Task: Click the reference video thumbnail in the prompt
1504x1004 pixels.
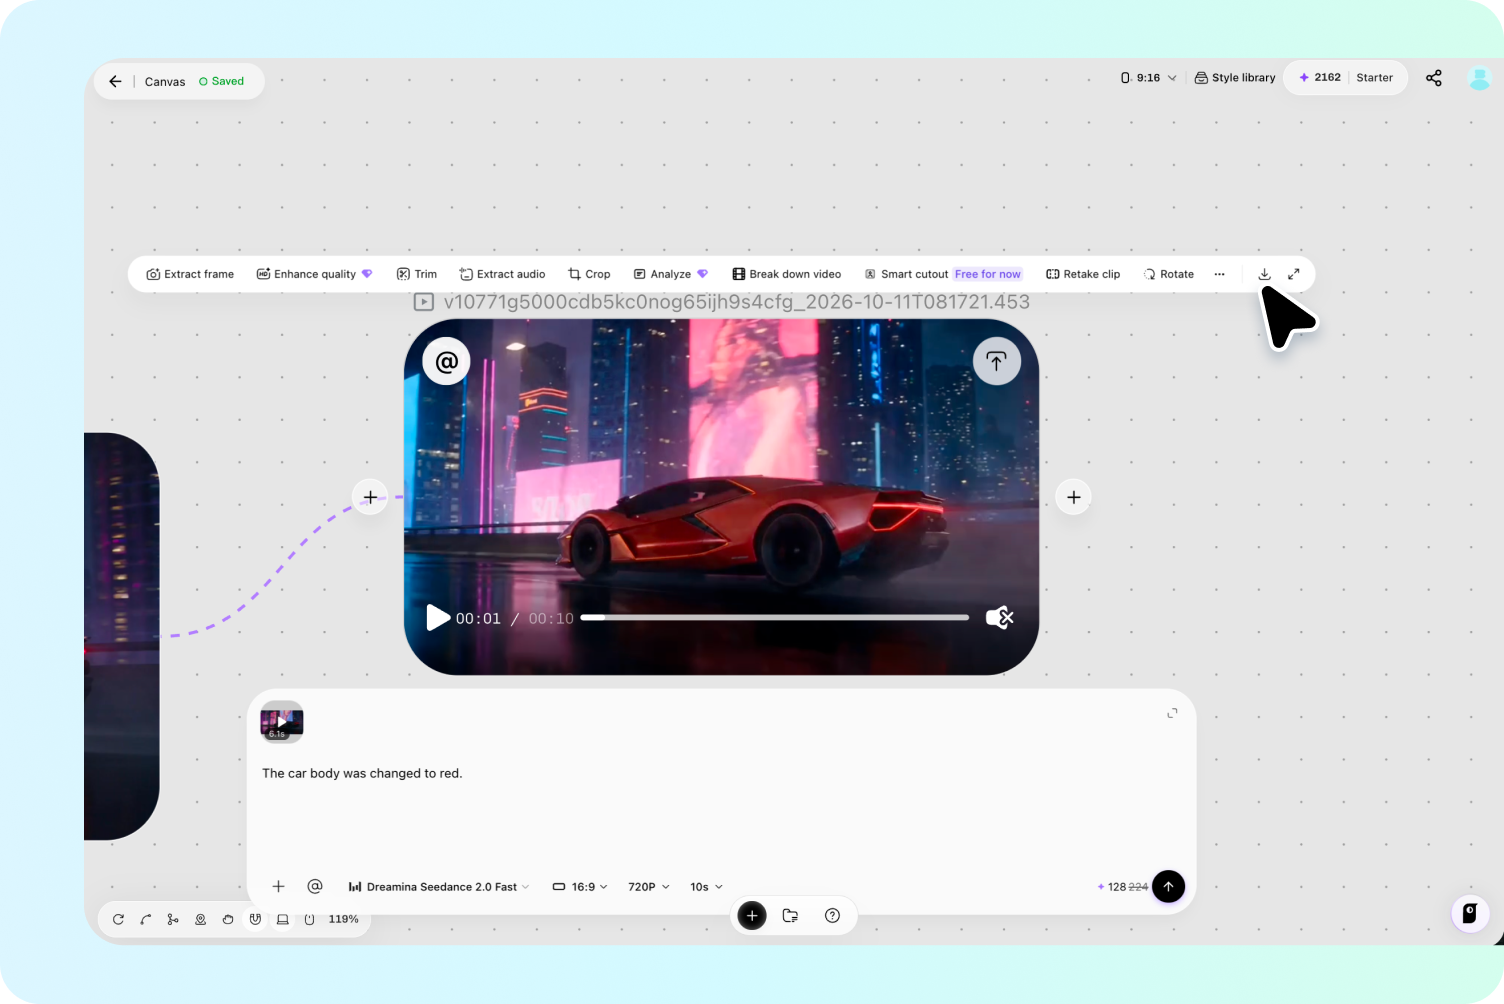Action: click(281, 722)
